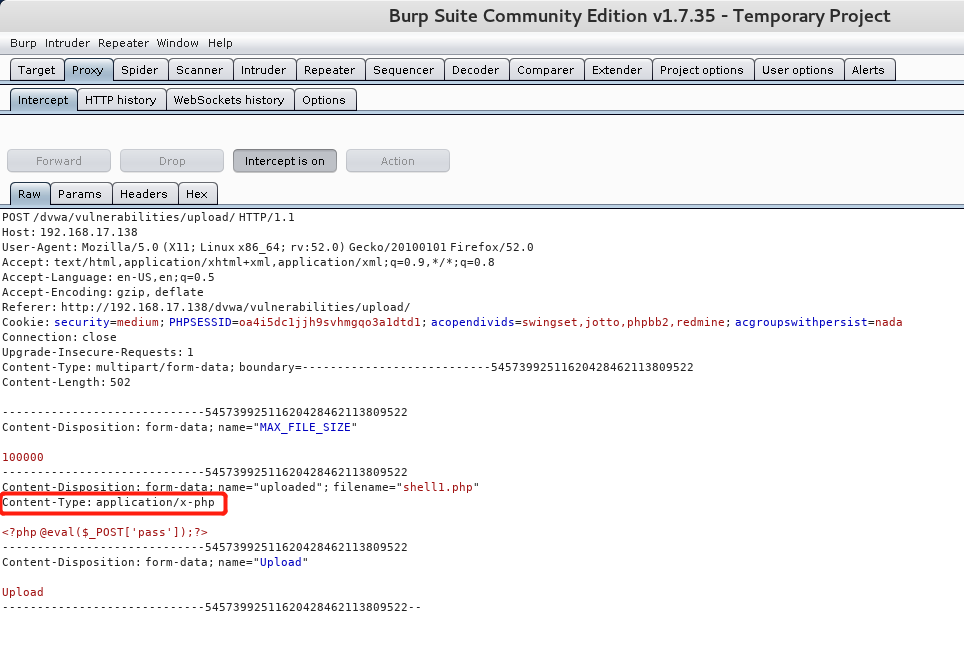Open the Repeater menu in menu bar
Image resolution: width=964 pixels, height=672 pixels.
pos(123,43)
